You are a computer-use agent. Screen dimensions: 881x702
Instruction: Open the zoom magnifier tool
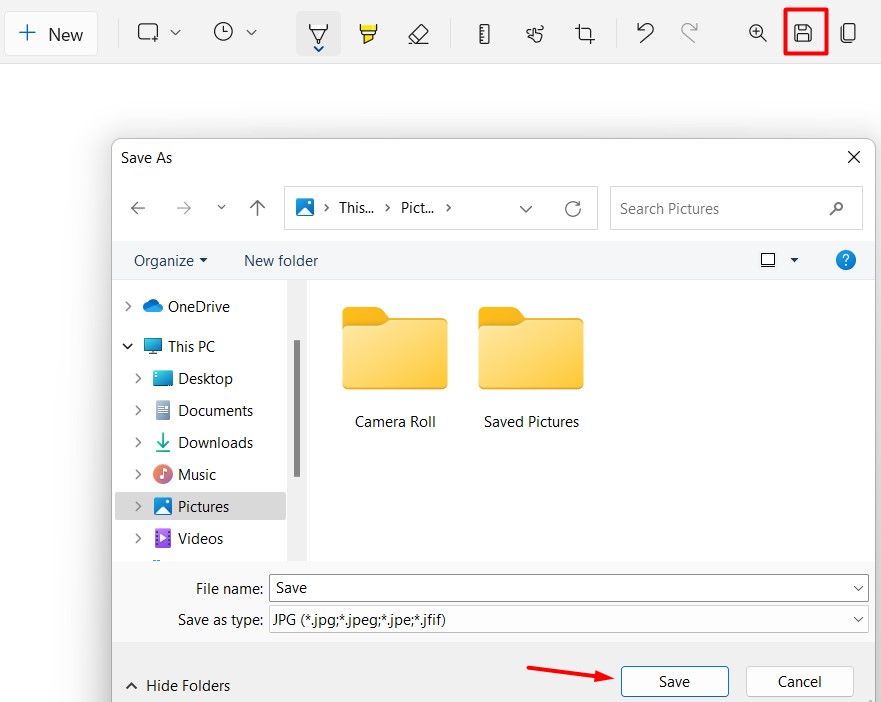click(x=758, y=33)
